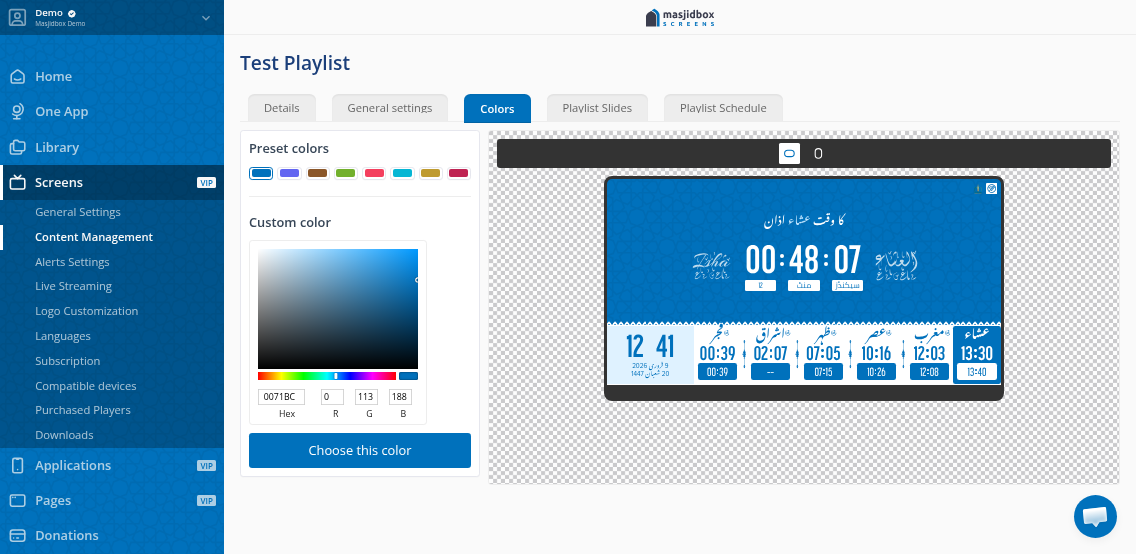Select the Pages screen icon
This screenshot has height=554, width=1136.
point(17,500)
